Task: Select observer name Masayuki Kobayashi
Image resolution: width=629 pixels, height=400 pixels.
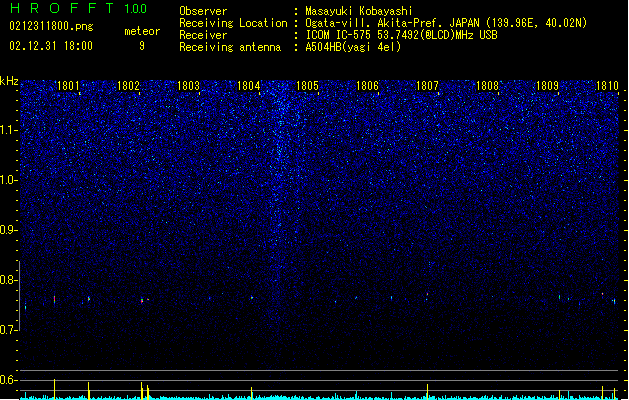Action: 359,11
